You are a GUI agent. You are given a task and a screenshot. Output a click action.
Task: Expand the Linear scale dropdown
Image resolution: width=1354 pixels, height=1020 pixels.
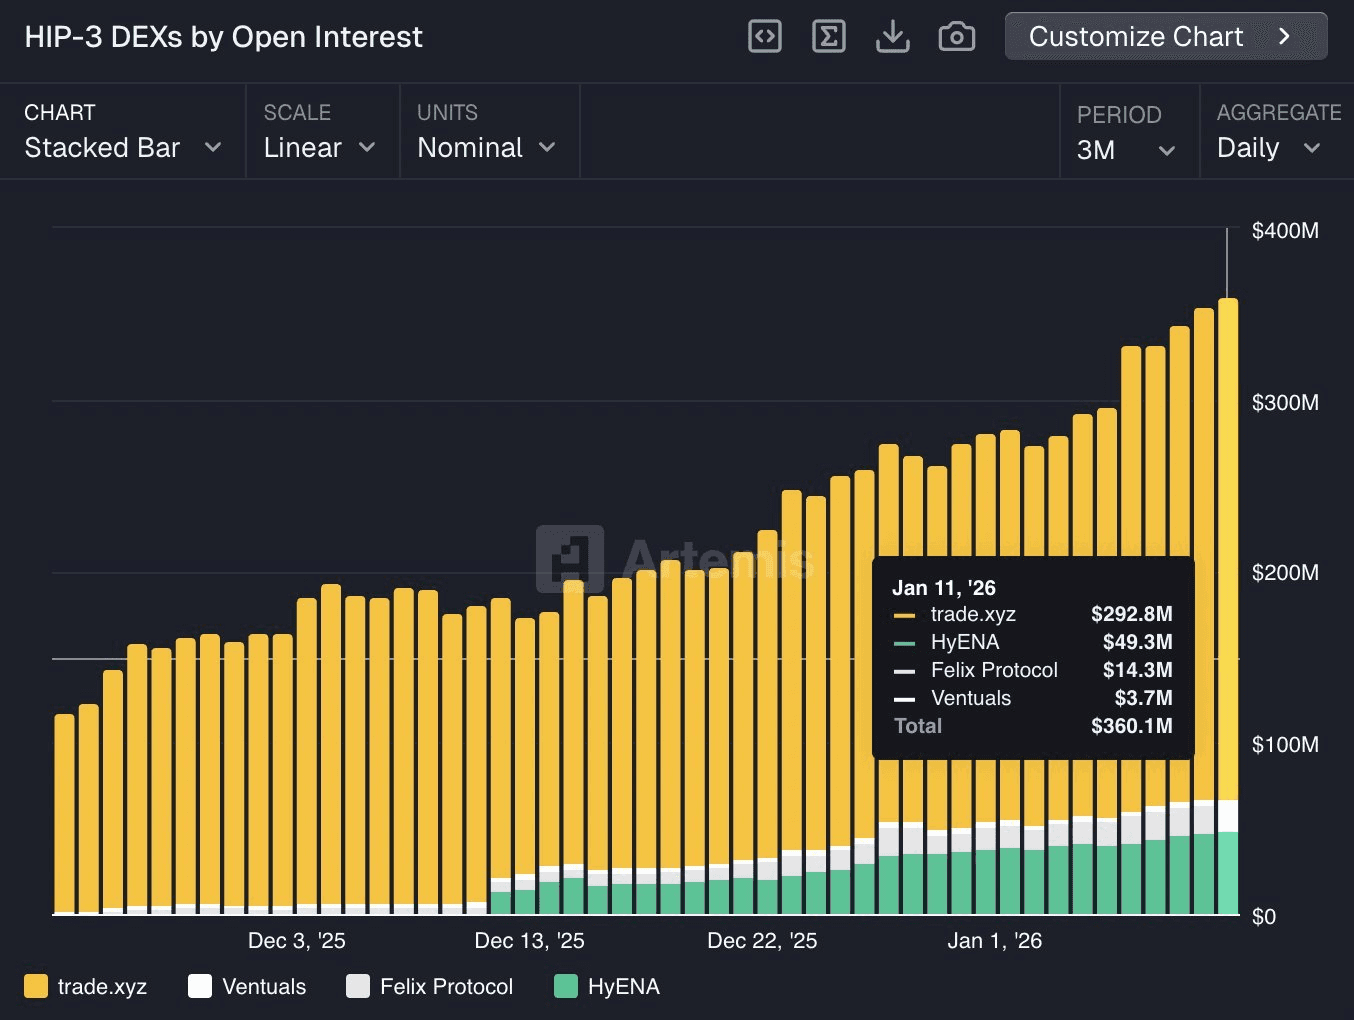318,147
